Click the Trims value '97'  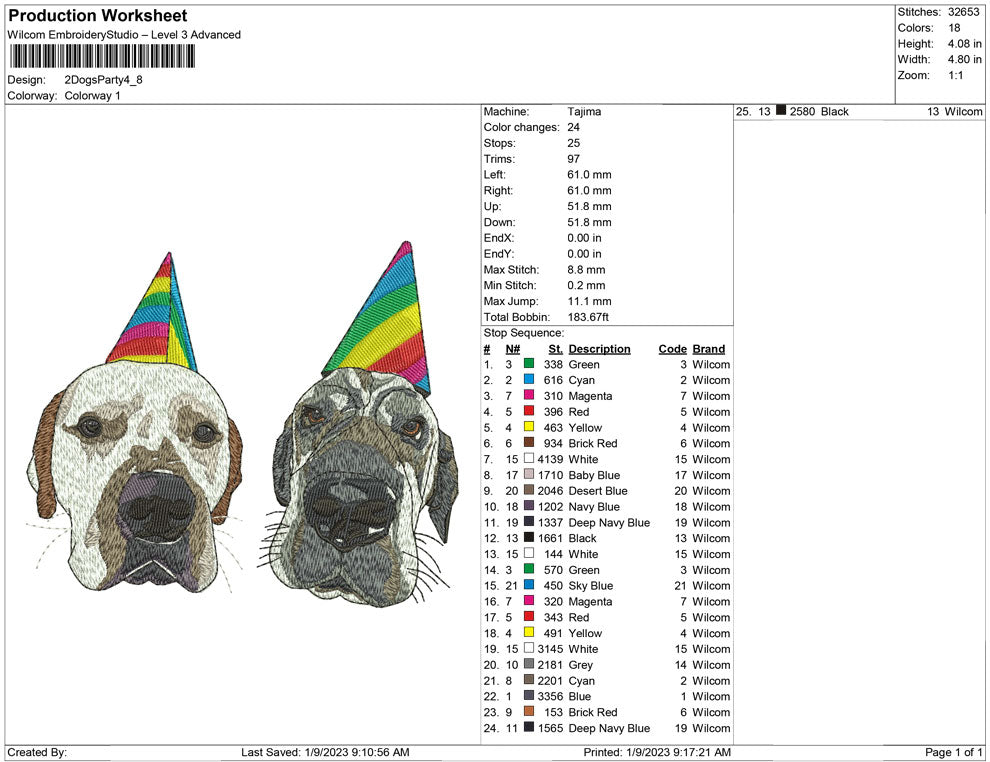tap(573, 158)
